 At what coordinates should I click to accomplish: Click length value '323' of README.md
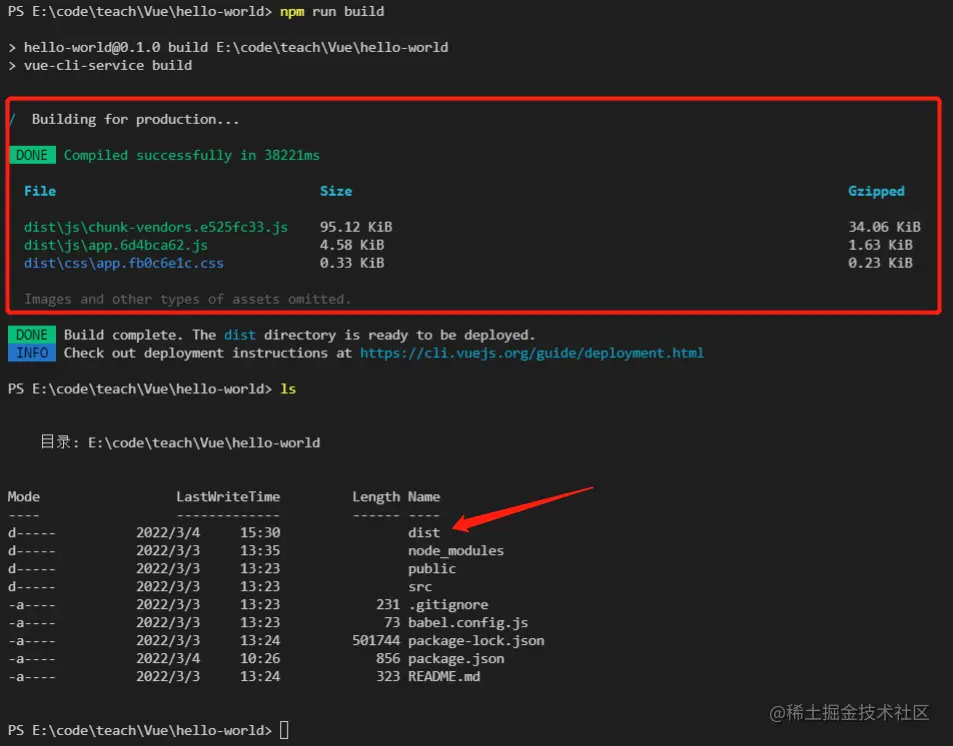388,677
